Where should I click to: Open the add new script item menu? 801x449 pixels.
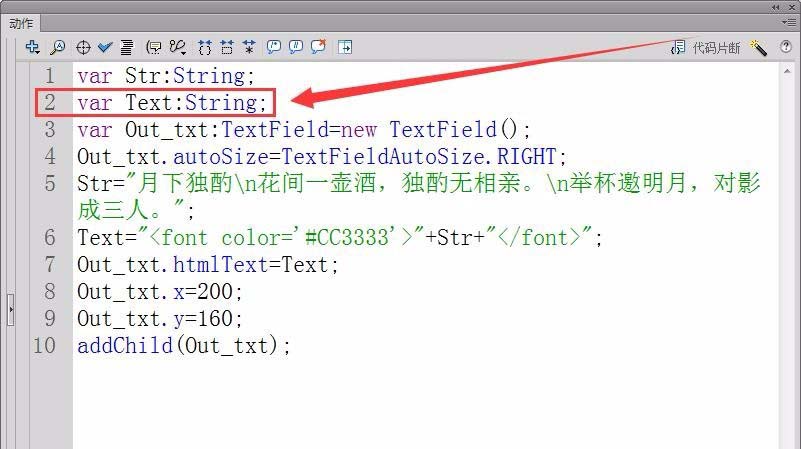[32, 47]
